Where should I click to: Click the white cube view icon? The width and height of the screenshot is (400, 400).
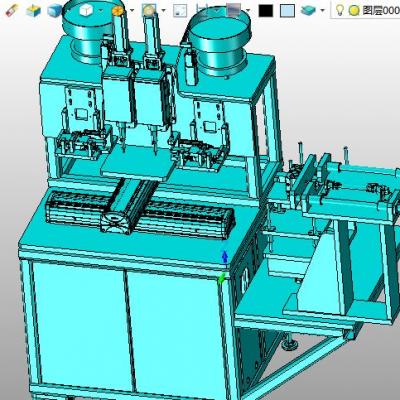[86, 10]
